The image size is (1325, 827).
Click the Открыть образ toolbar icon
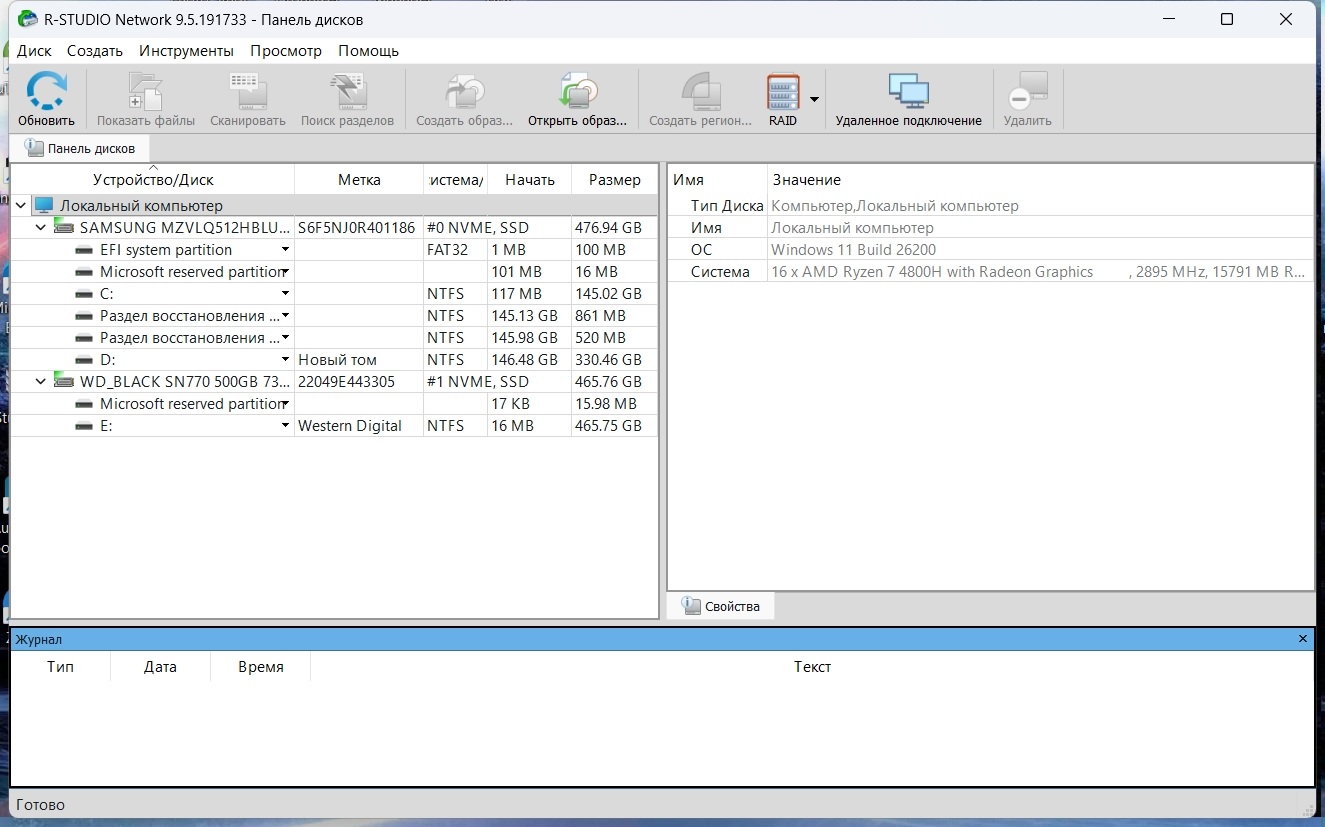pyautogui.click(x=577, y=92)
